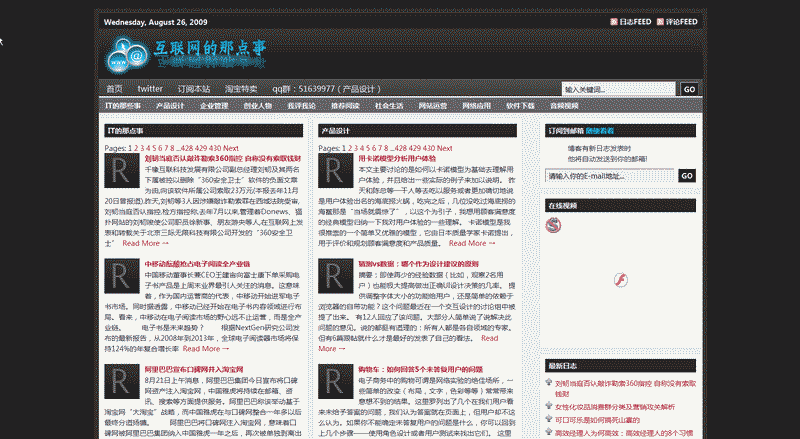800x439 pixels.
Task: Click Next in IT的那点事 pagination
Action: [x=231, y=148]
